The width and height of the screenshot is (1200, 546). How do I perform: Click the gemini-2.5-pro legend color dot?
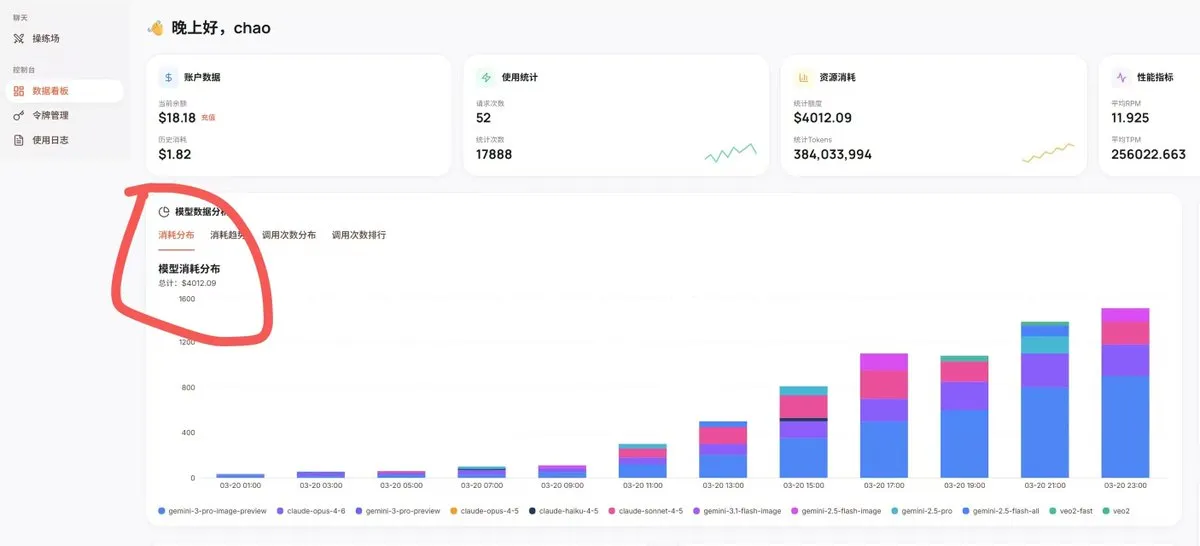click(x=893, y=511)
